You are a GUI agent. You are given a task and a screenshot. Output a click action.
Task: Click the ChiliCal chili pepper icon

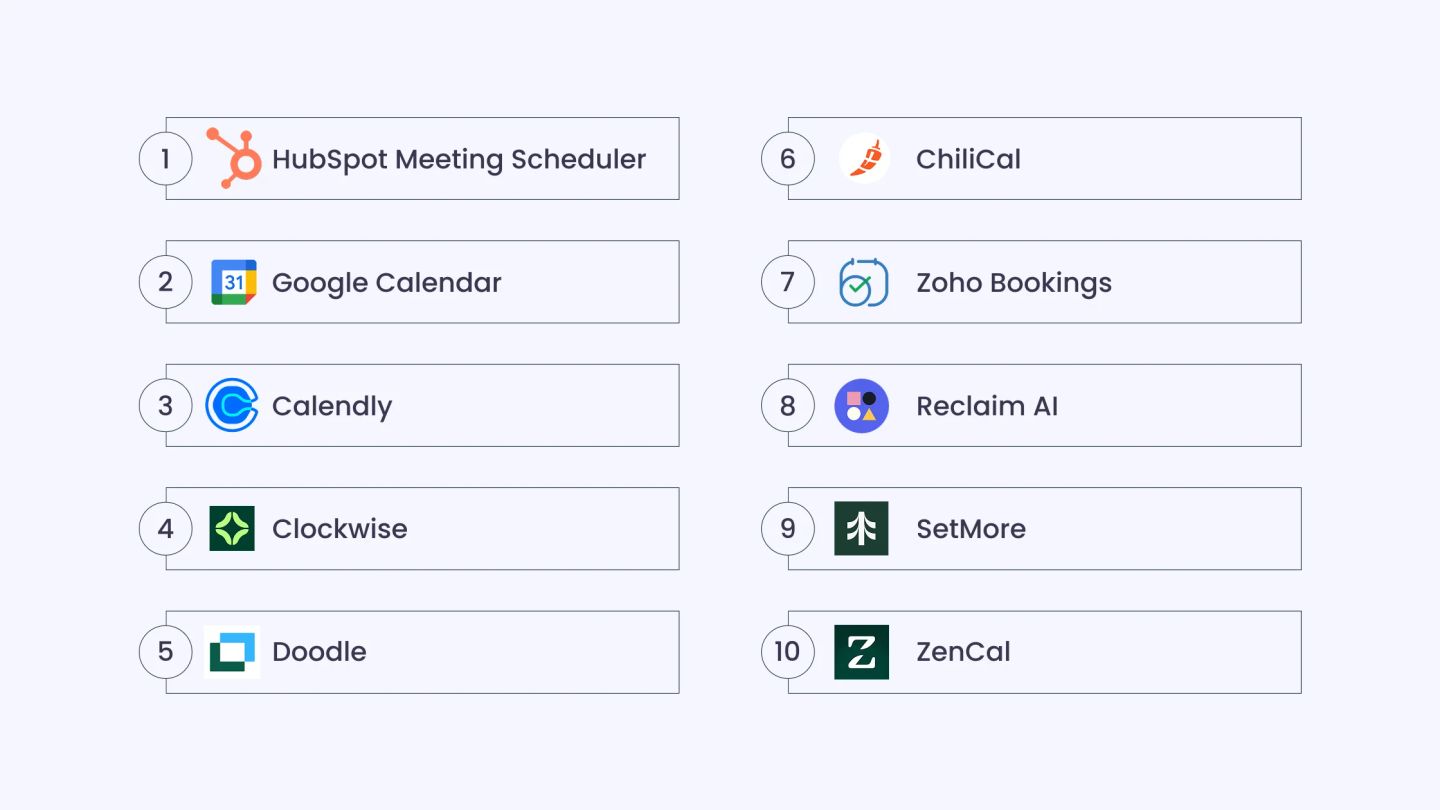coord(864,158)
